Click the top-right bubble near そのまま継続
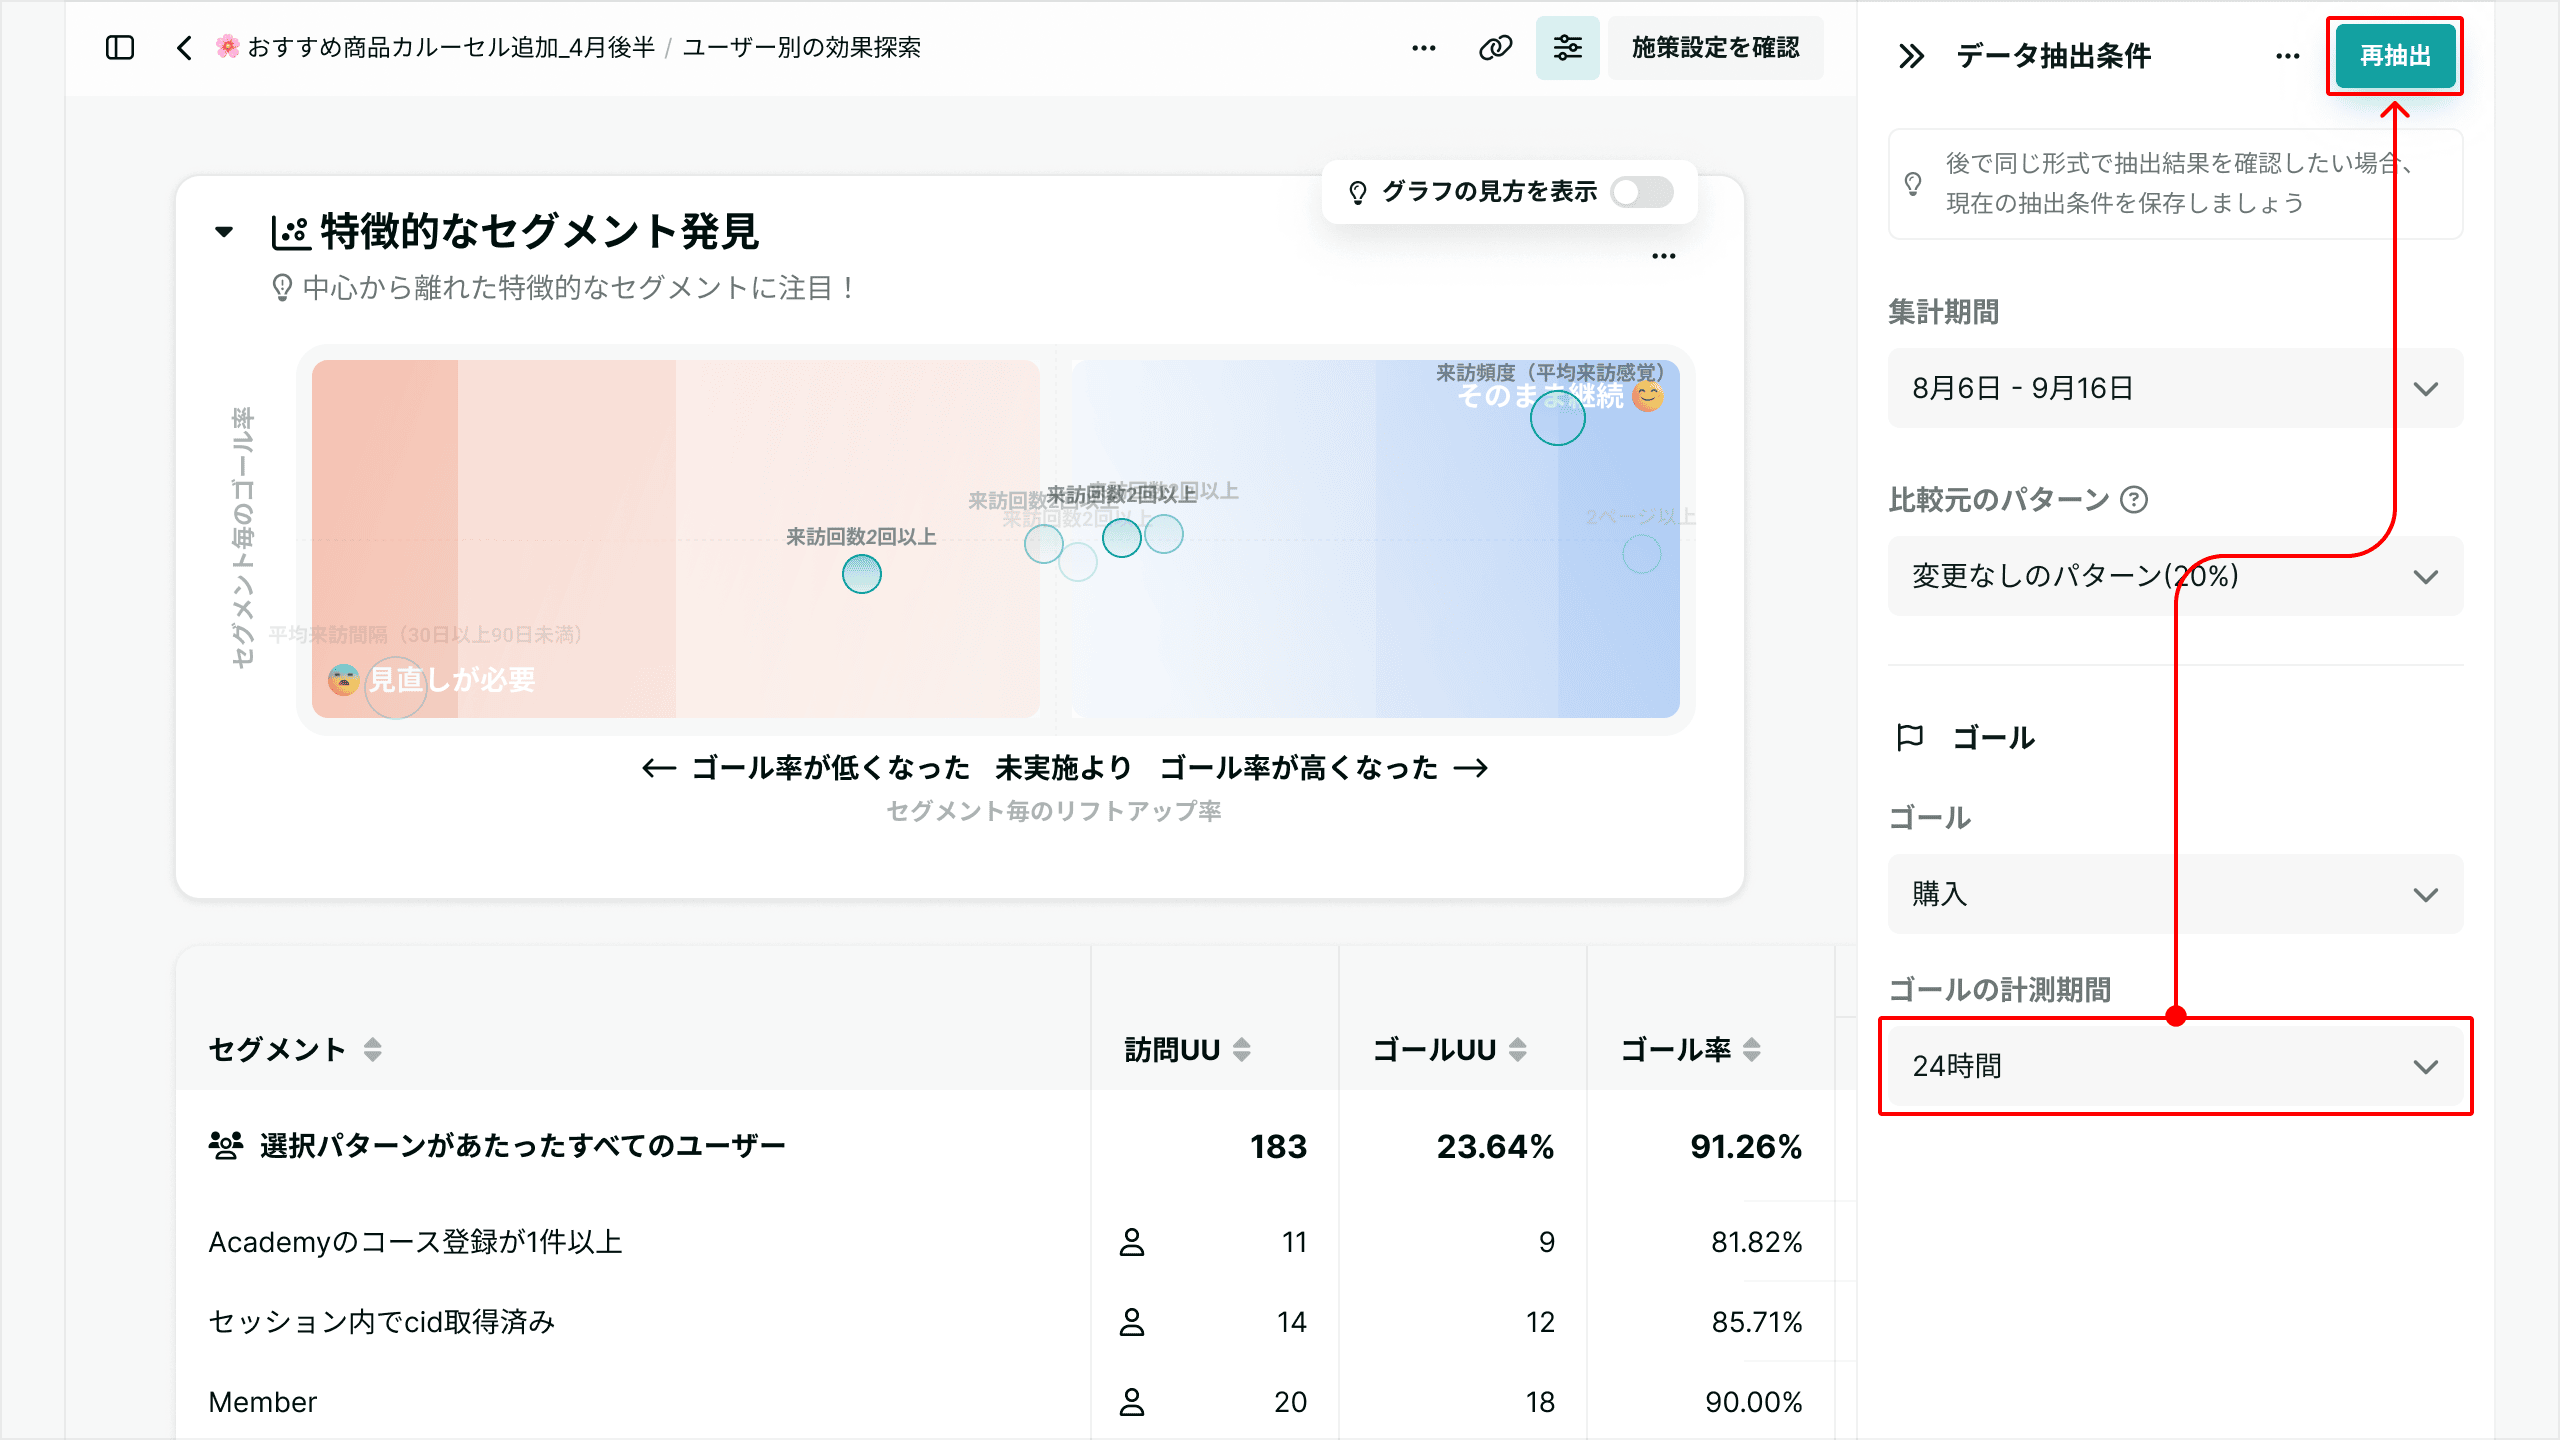This screenshot has height=1440, width=2560. (x=1557, y=417)
